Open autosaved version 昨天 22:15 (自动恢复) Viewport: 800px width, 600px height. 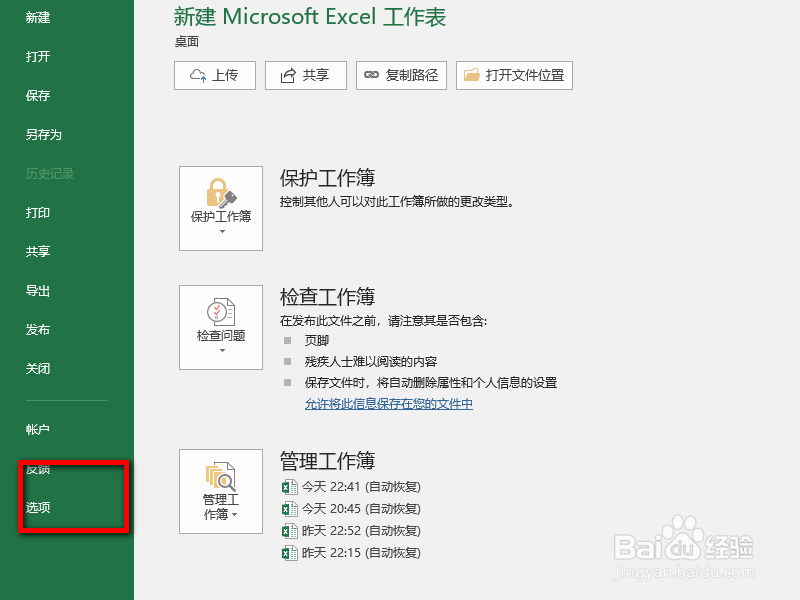click(361, 553)
